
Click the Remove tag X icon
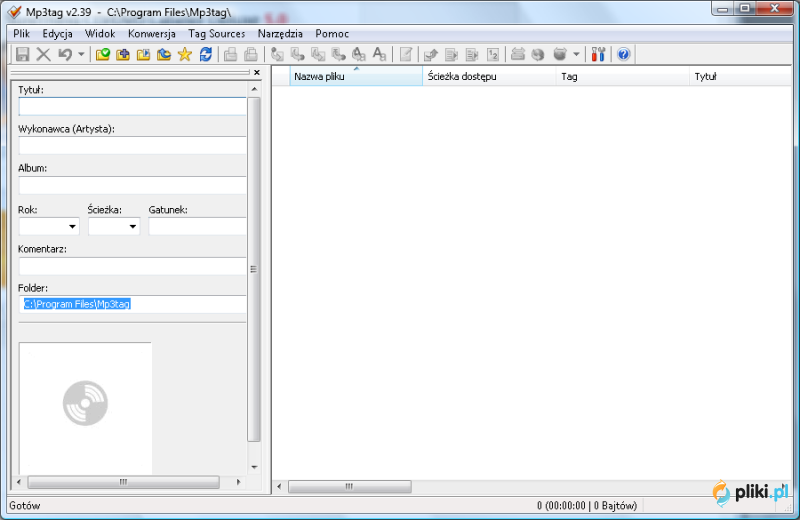(x=43, y=54)
